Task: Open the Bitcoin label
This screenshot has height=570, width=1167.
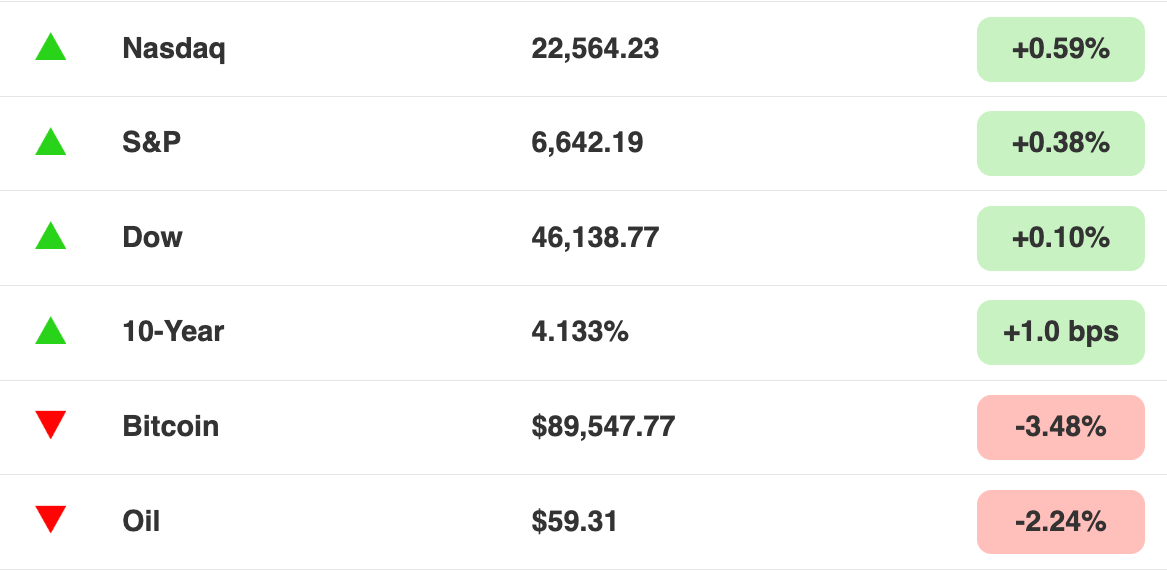Action: (x=171, y=426)
